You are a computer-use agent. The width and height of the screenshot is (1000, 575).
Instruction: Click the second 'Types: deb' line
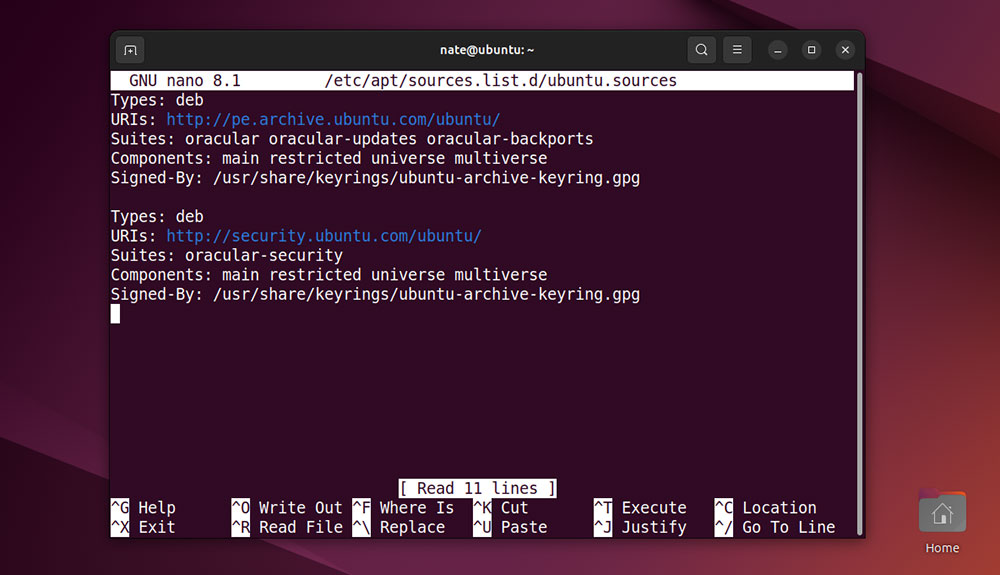coord(157,217)
